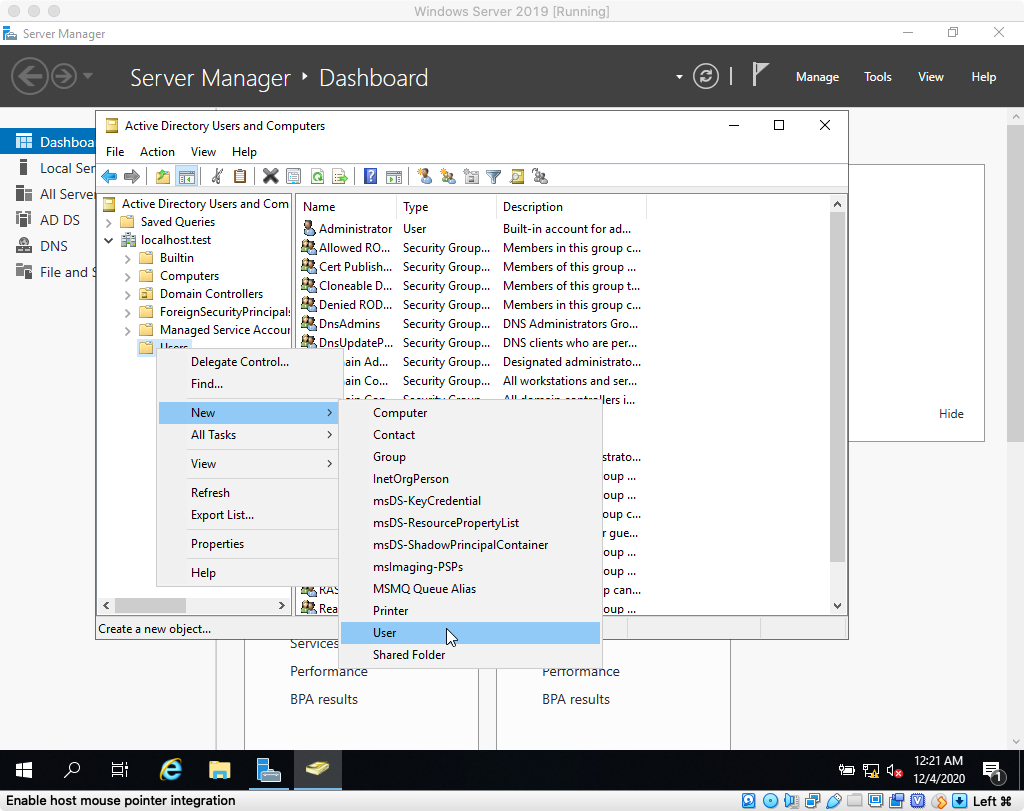The height and width of the screenshot is (811, 1024).
Task: Click the Create new organizational unit icon
Action: (471, 176)
